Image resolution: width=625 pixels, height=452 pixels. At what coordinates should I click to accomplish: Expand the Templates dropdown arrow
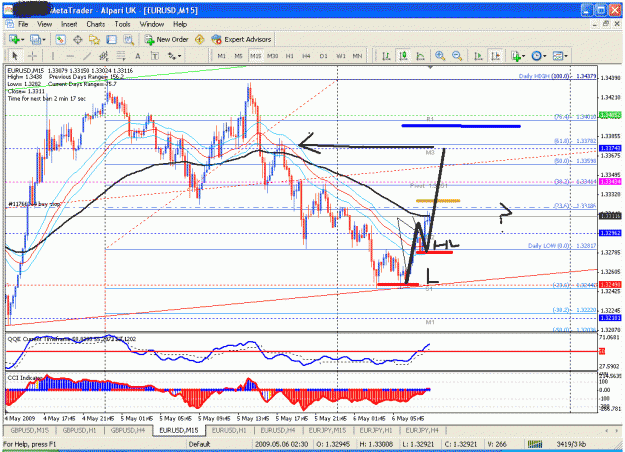[565, 56]
